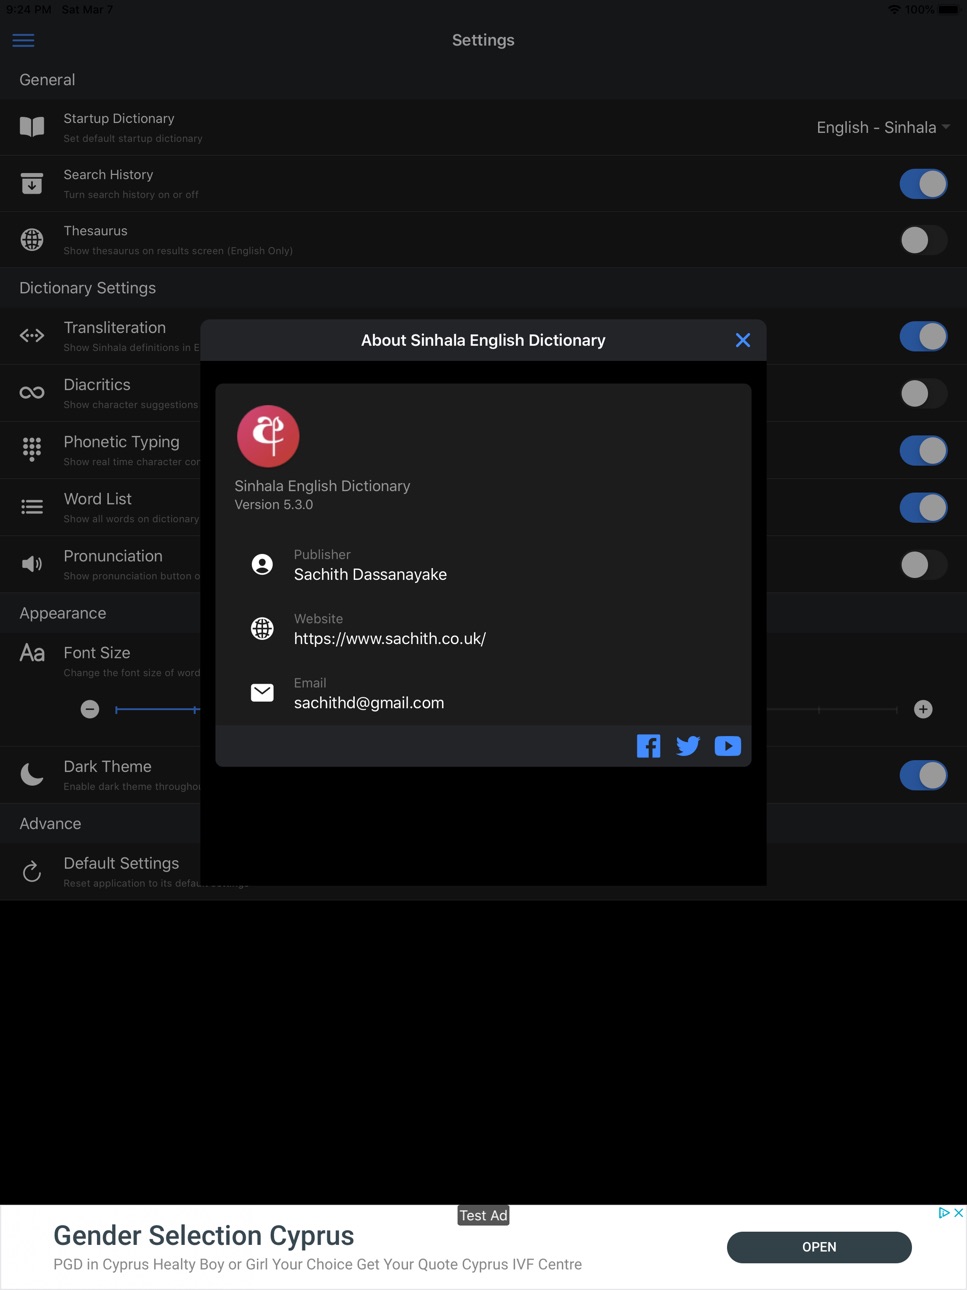Click the About Sinhala English Dictionary title

483,340
